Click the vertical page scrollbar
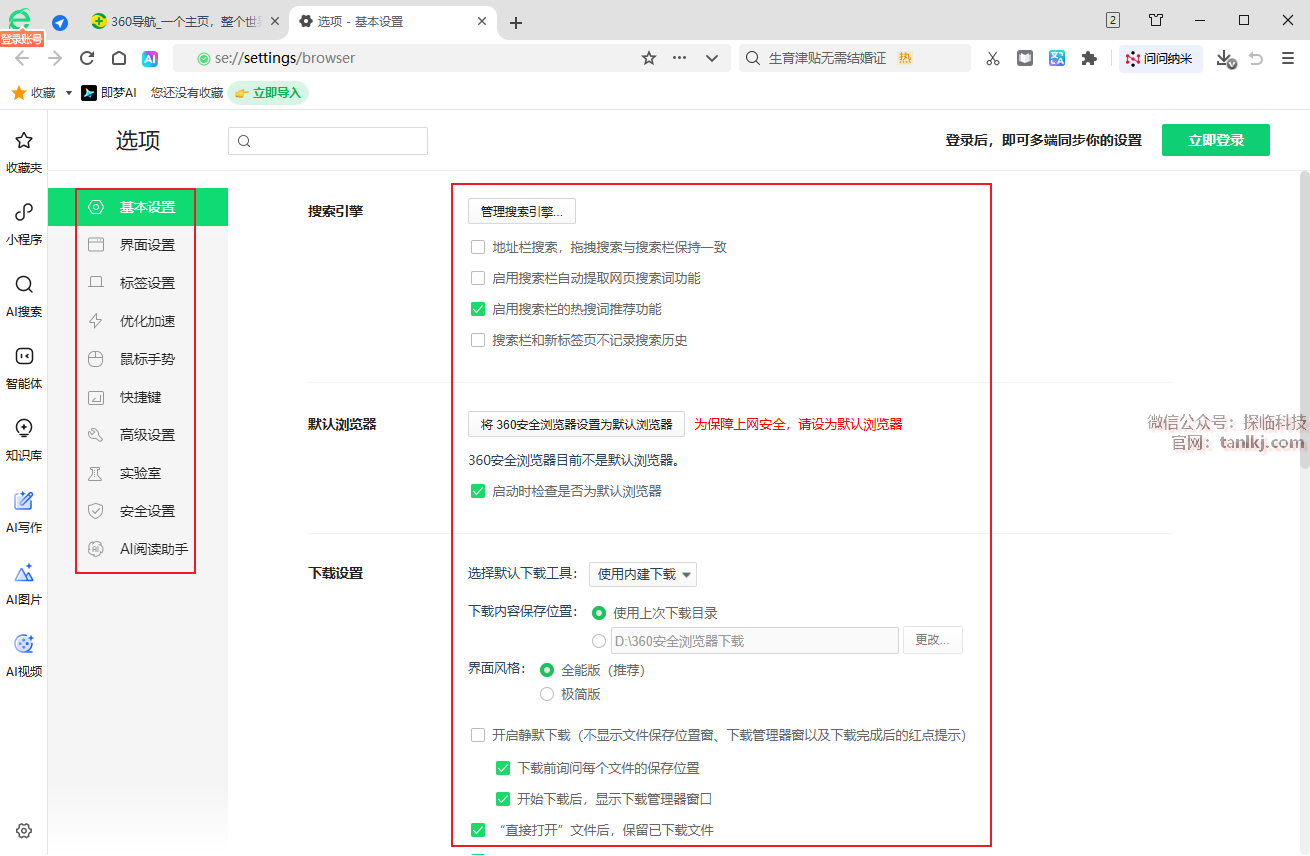 pyautogui.click(x=1303, y=320)
